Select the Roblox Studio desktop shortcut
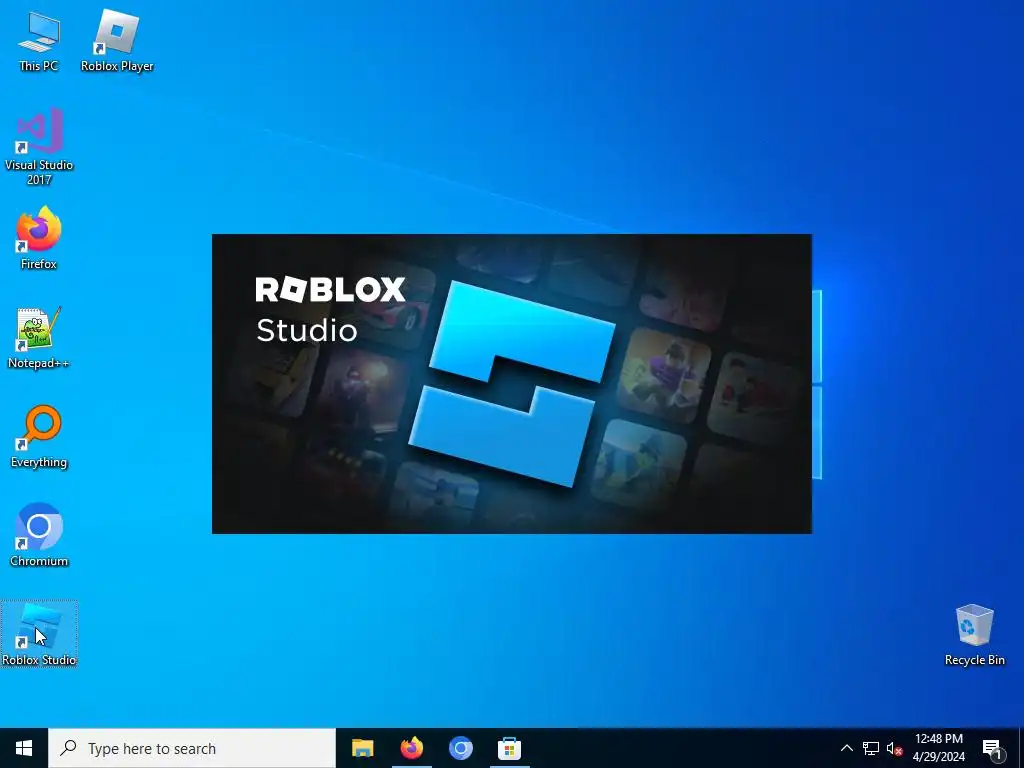The width and height of the screenshot is (1024, 768). [x=39, y=634]
